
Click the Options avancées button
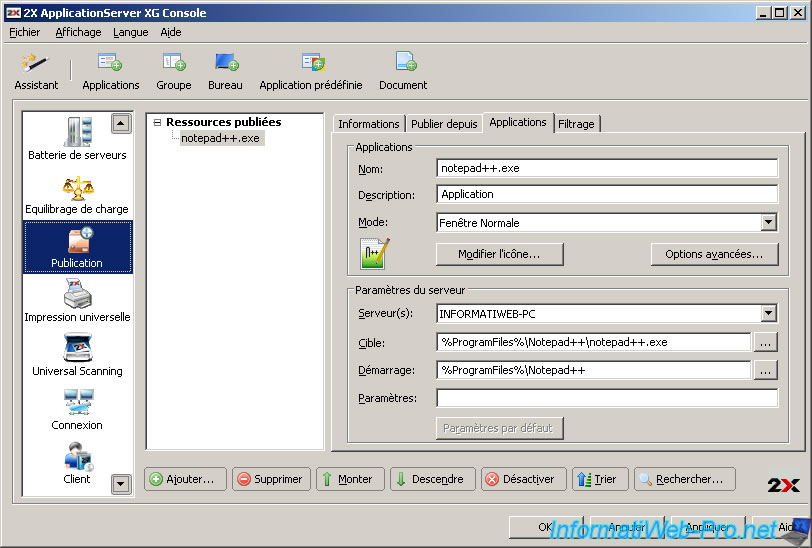[x=714, y=254]
